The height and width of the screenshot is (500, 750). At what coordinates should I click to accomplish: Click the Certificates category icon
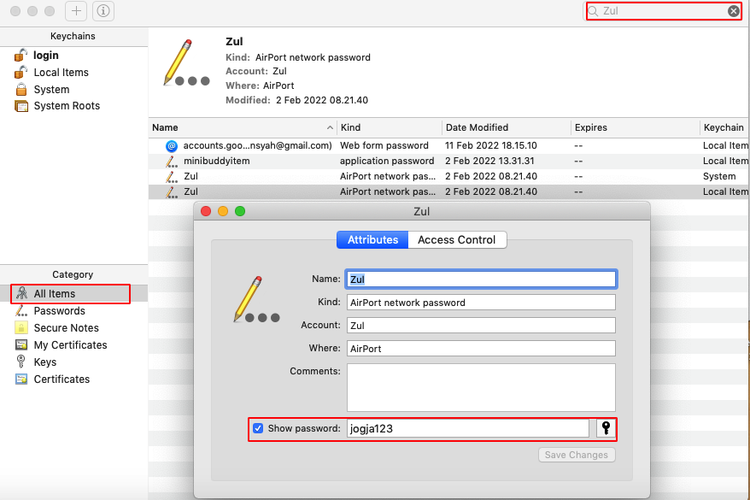(x=21, y=379)
